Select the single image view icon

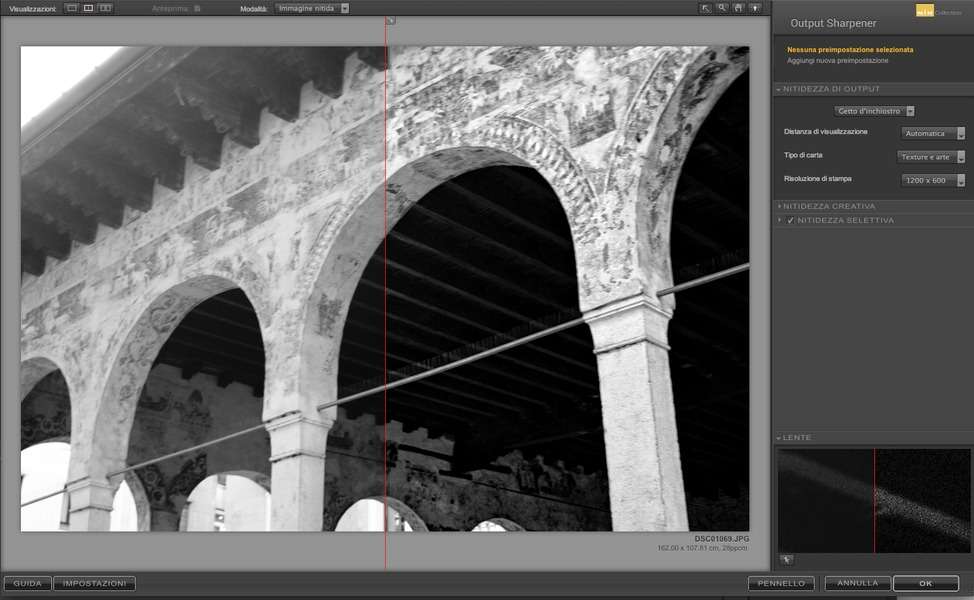pyautogui.click(x=71, y=8)
